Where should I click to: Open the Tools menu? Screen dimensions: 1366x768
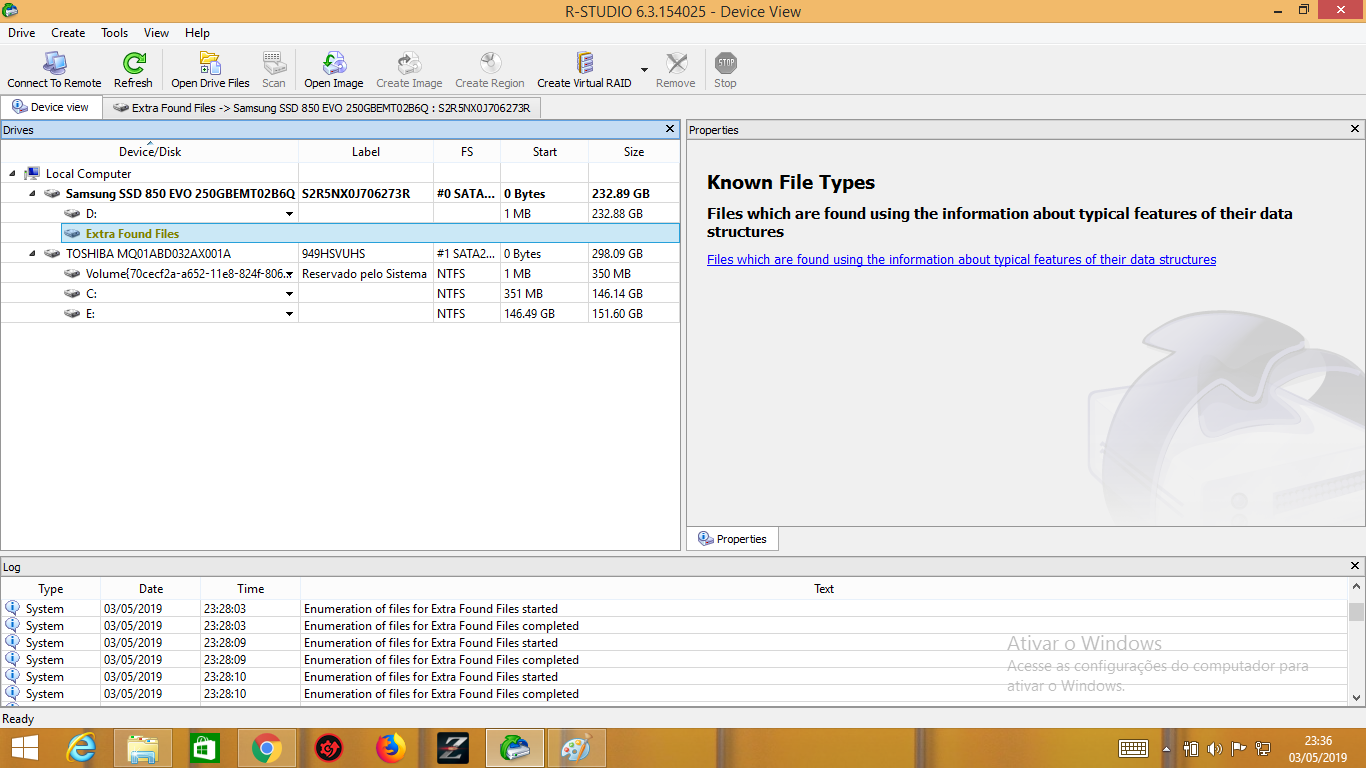point(115,33)
